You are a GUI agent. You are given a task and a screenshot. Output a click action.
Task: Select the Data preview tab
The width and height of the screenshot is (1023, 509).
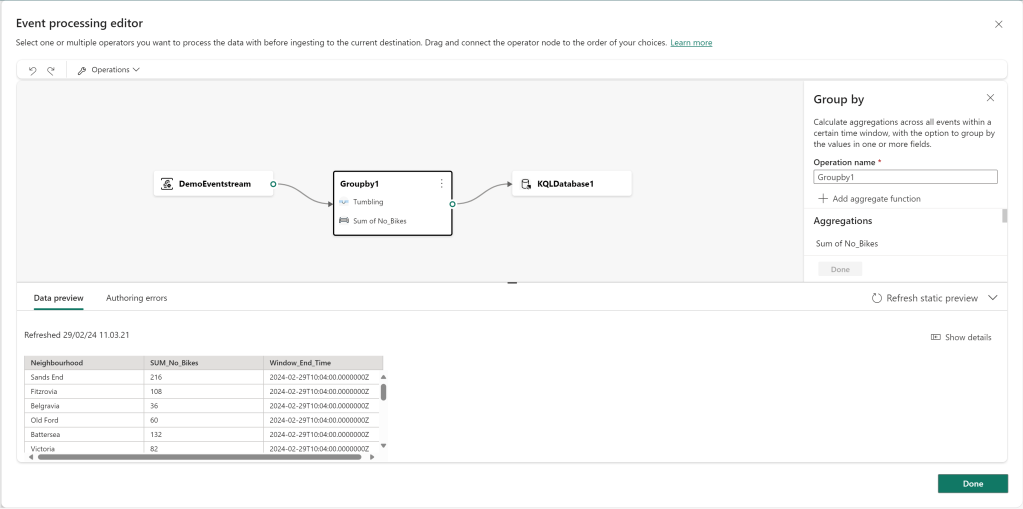point(58,298)
